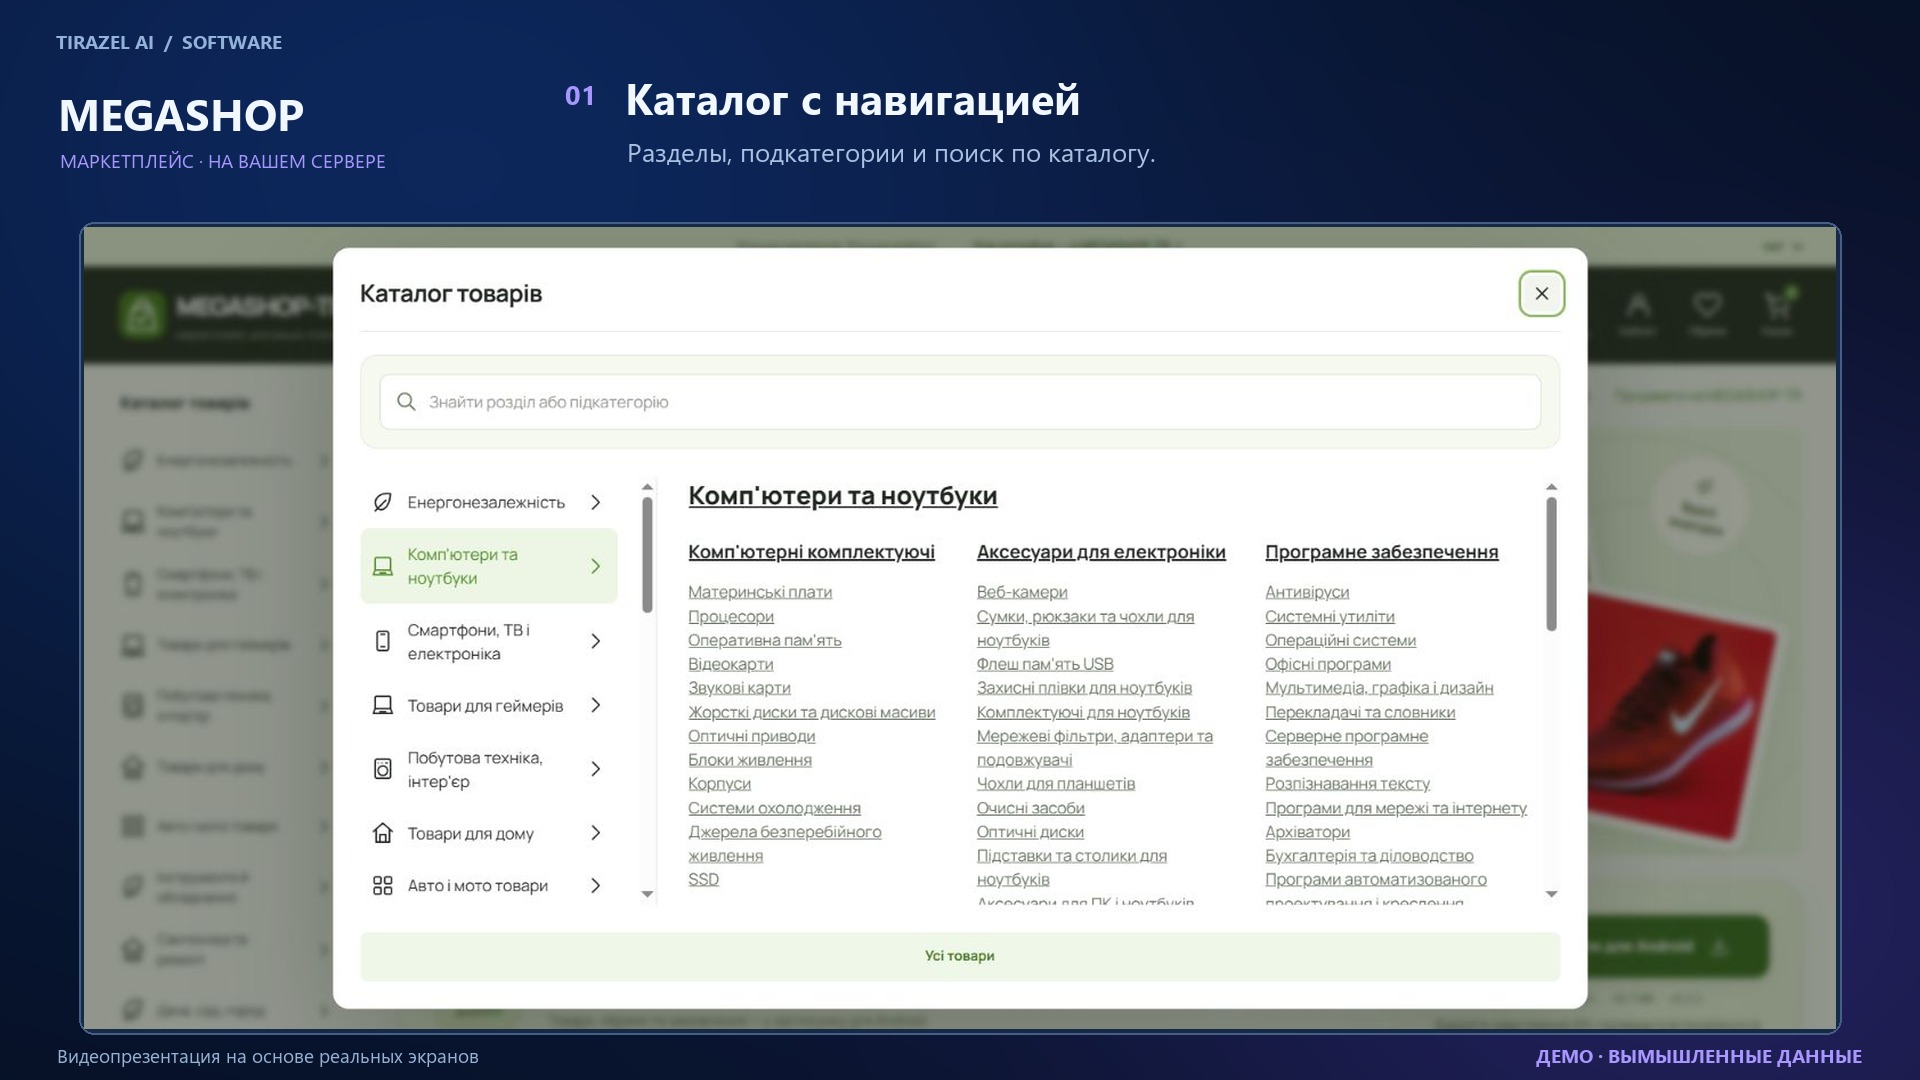
Task: Click the category list scrollbar thumb
Action: [x=647, y=555]
